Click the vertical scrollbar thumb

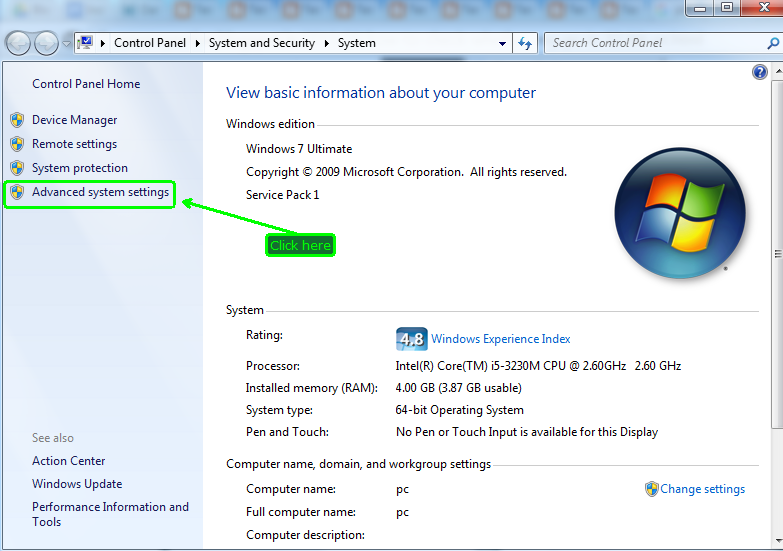pyautogui.click(x=778, y=254)
